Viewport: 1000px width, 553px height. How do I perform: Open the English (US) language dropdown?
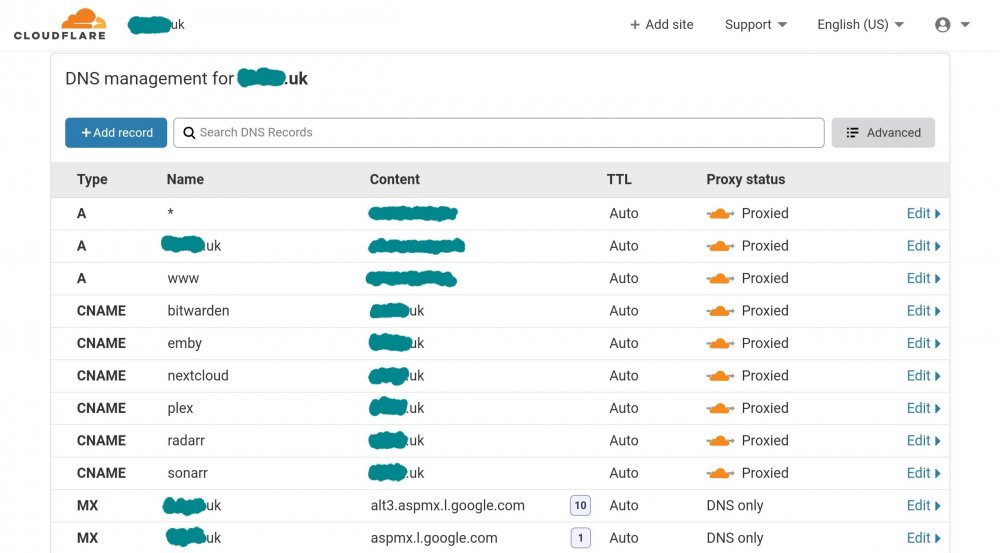pyautogui.click(x=861, y=24)
